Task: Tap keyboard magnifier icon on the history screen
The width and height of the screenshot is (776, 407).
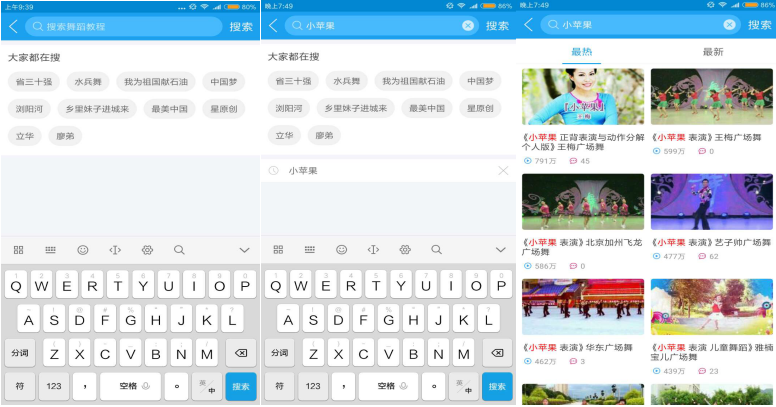Action: [436, 250]
